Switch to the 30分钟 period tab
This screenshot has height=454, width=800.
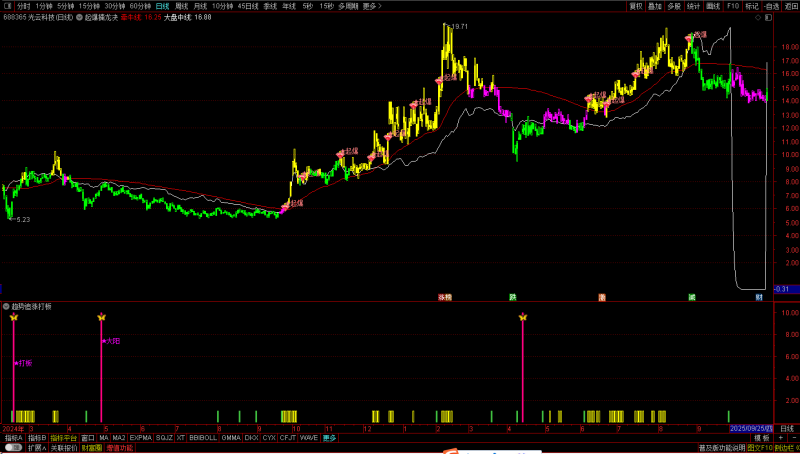(115, 5)
